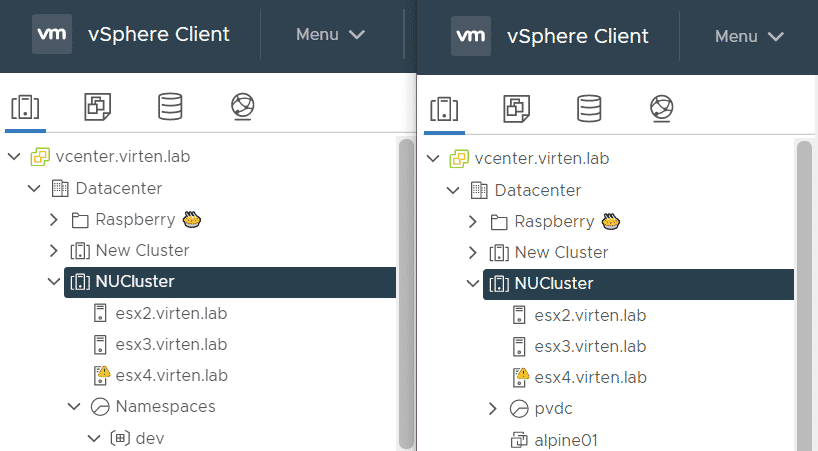Viewport: 818px width, 451px height.
Task: Open Storage view in left window
Action: coord(170,106)
